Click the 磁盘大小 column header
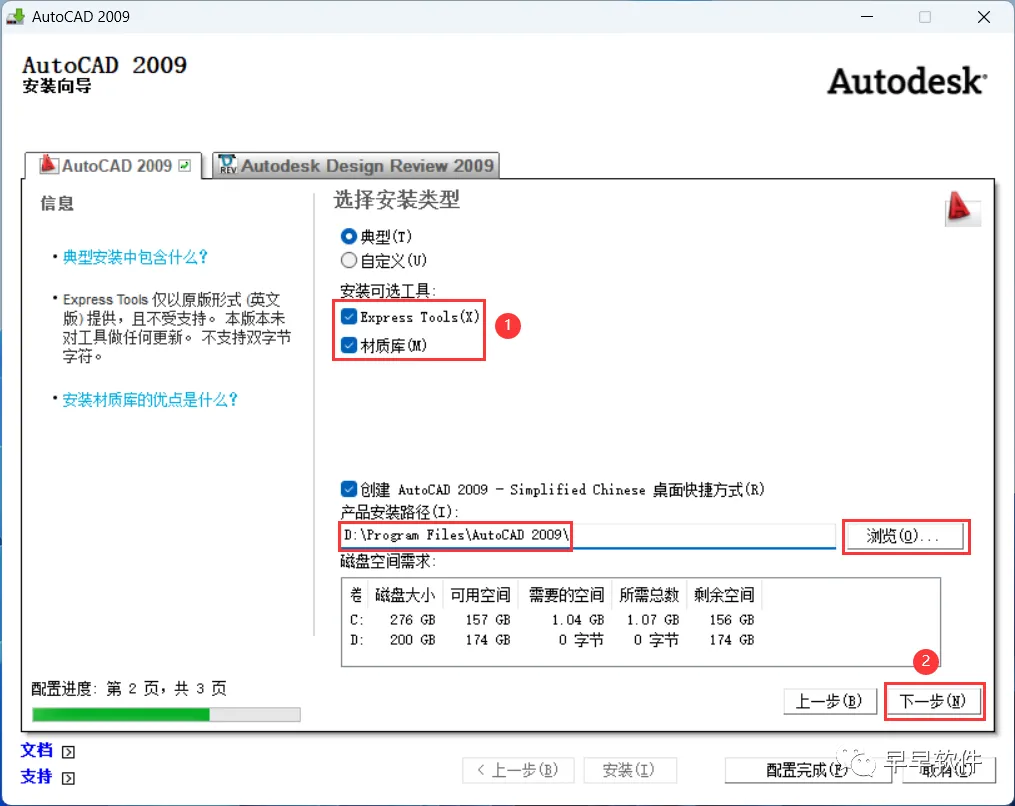This screenshot has width=1015, height=806. (x=405, y=595)
